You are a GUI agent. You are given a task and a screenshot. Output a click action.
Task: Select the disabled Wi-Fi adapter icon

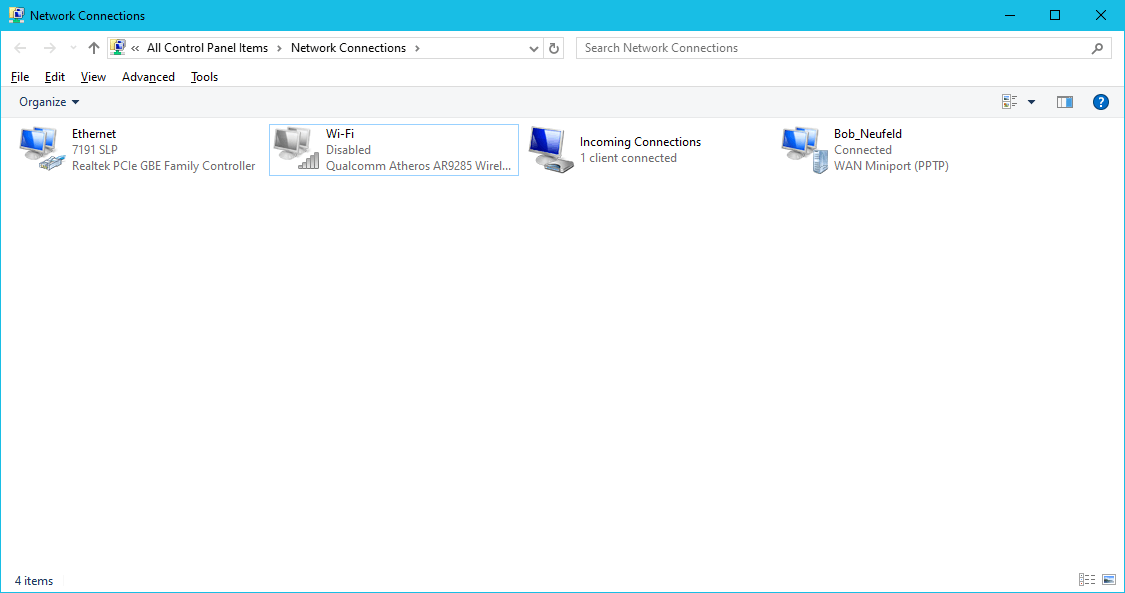294,148
